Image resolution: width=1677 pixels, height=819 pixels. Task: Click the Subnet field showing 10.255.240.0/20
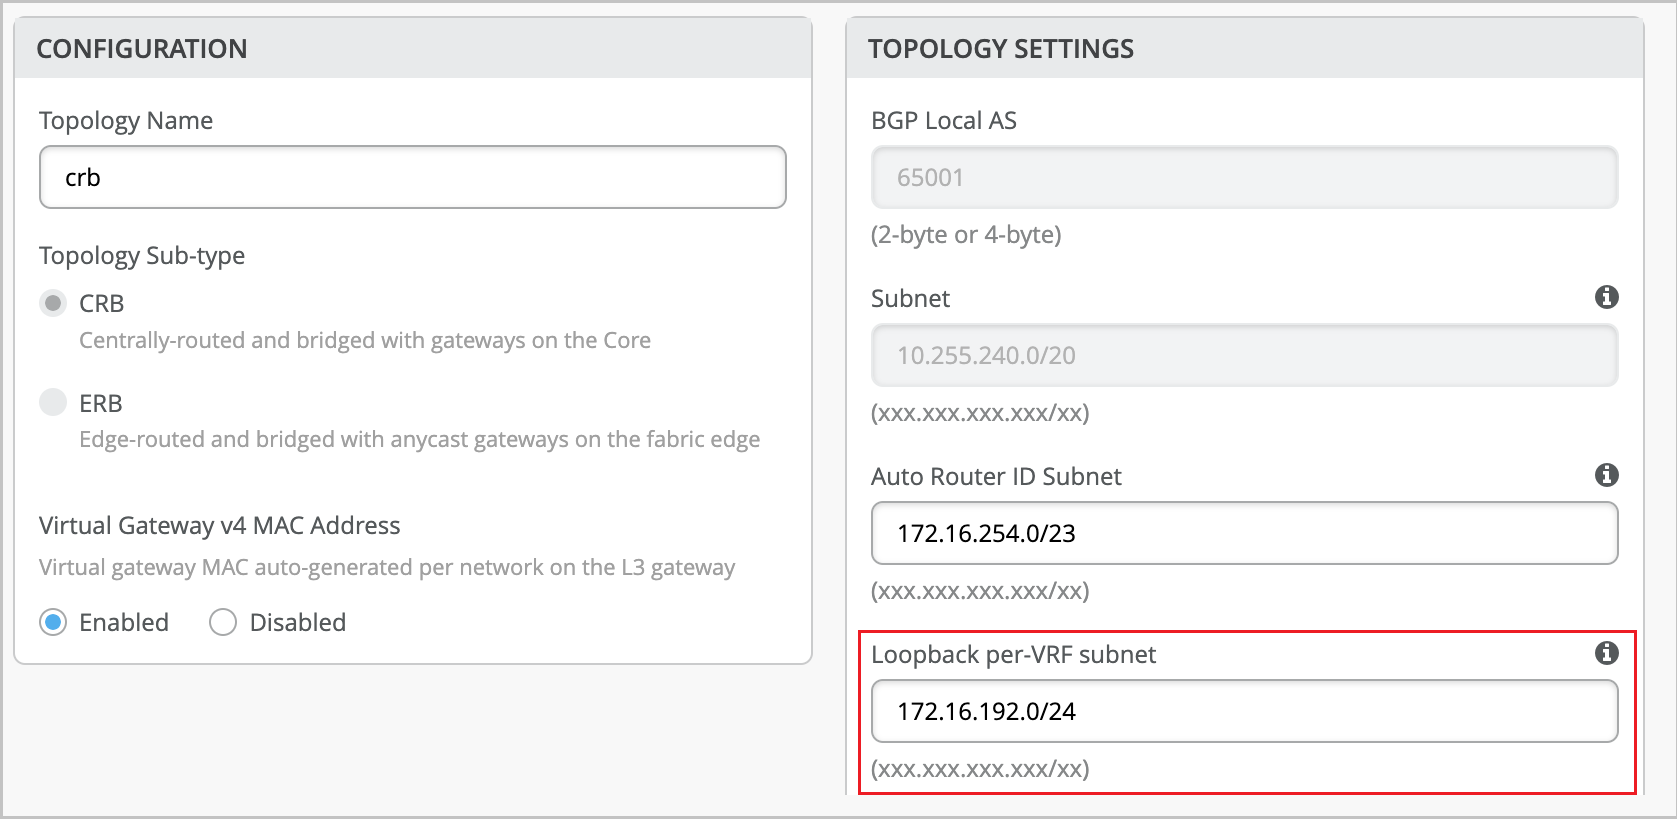pyautogui.click(x=1244, y=355)
